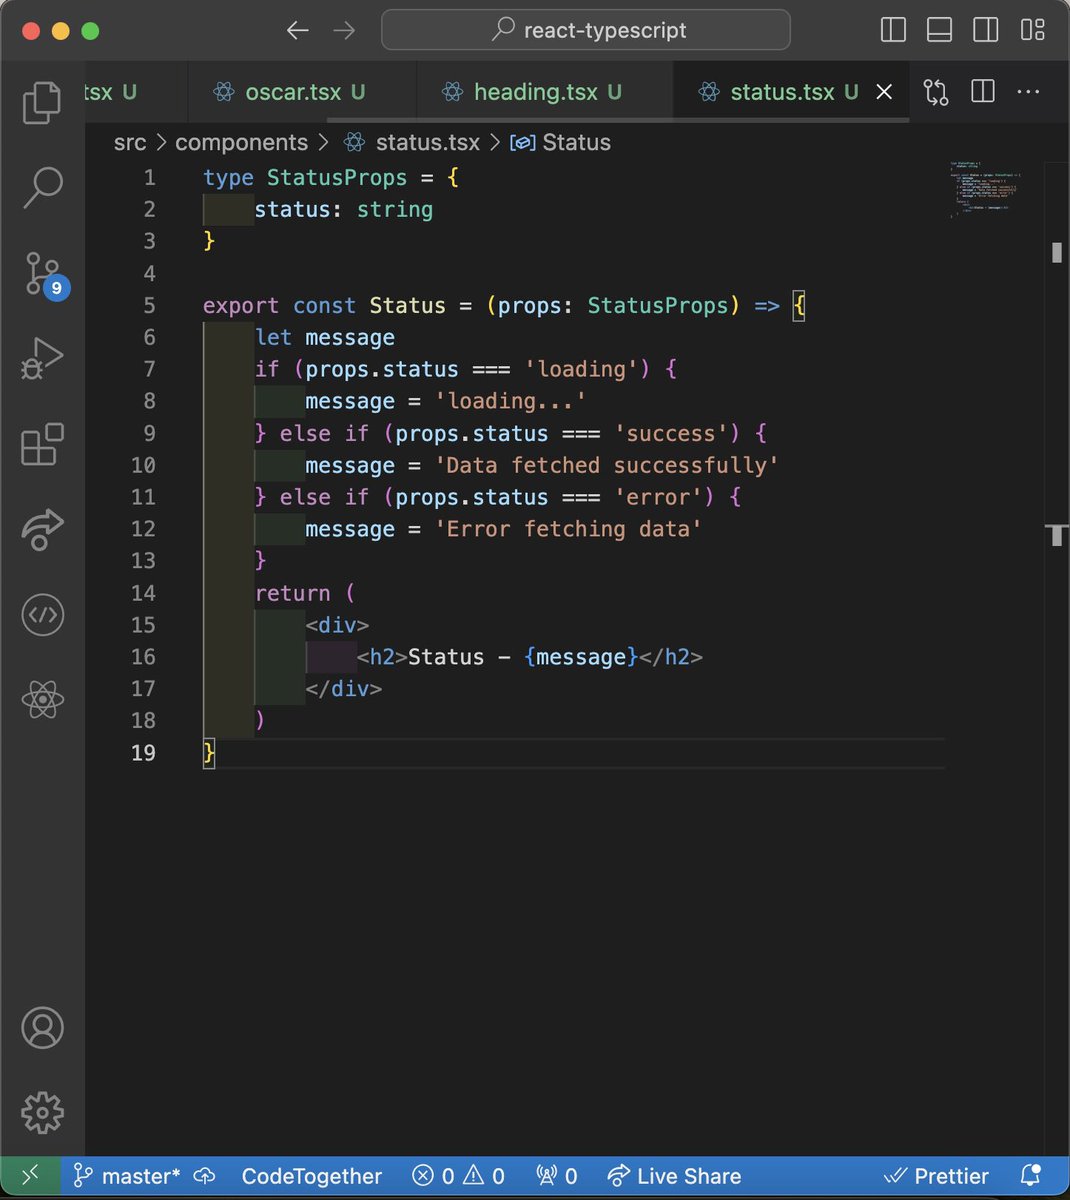The image size is (1070, 1200).
Task: Open Problems via errors and warnings count
Action: click(459, 1176)
